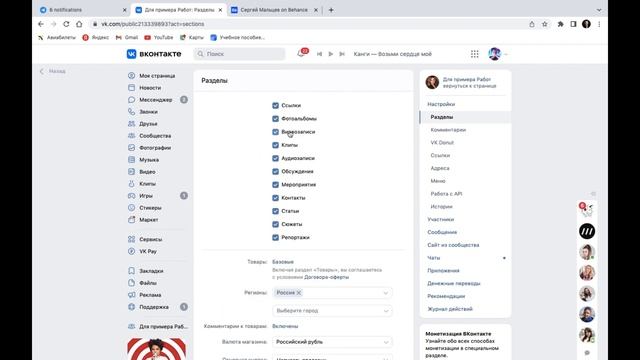Viewport: 640px width, 360px height.
Task: Skip to next track in player
Action: [342, 54]
